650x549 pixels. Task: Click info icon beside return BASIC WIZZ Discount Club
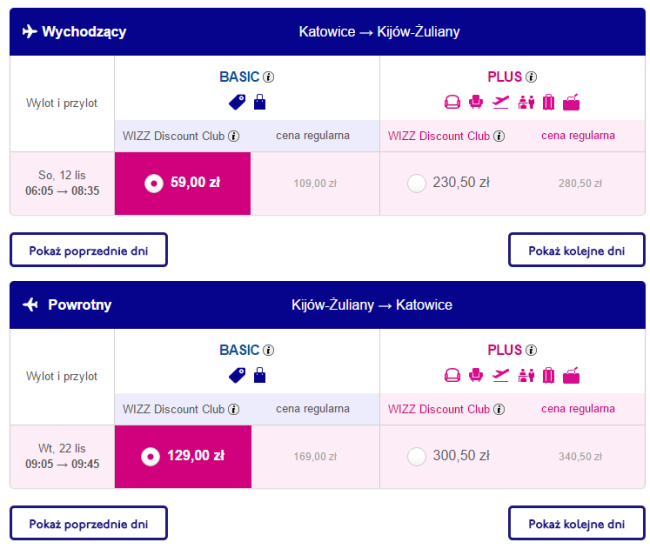click(233, 409)
